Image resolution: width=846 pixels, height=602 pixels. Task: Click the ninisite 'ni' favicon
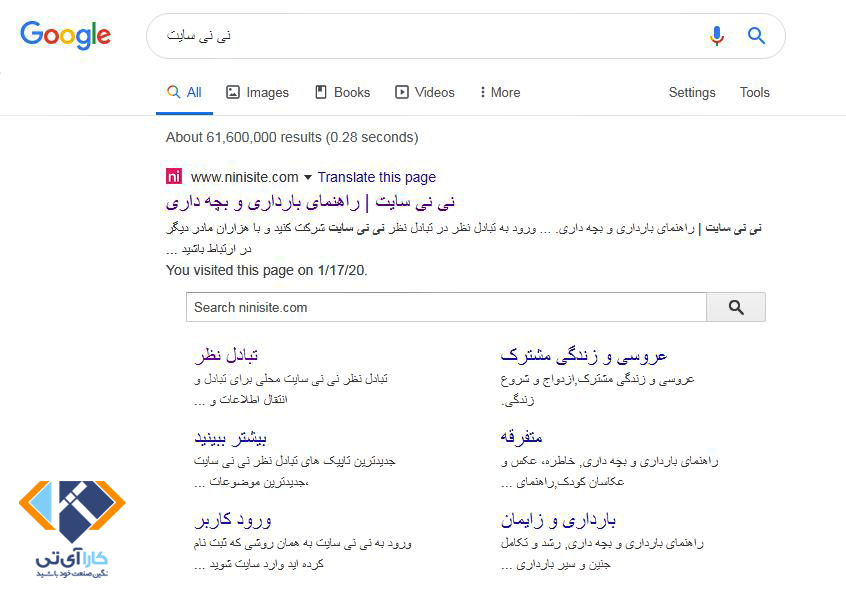(174, 176)
